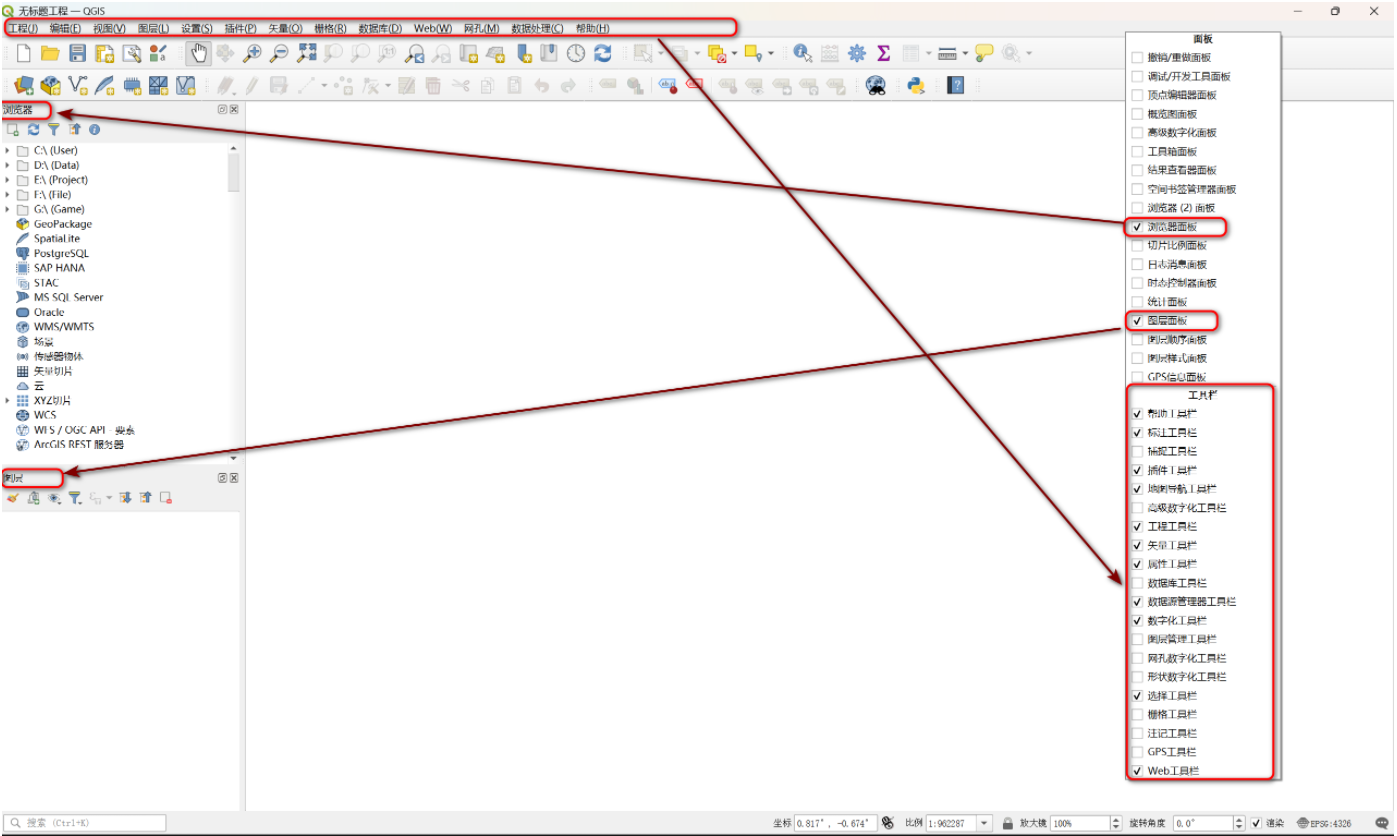Click the Browser panel info icon
The width and height of the screenshot is (1397, 836).
tap(95, 130)
